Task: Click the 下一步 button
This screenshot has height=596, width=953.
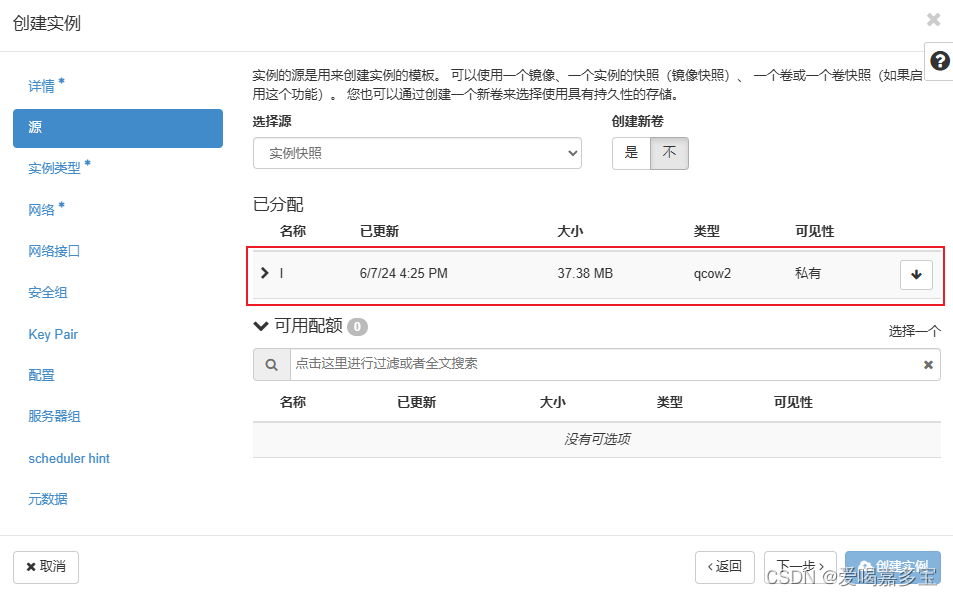Action: pyautogui.click(x=800, y=567)
